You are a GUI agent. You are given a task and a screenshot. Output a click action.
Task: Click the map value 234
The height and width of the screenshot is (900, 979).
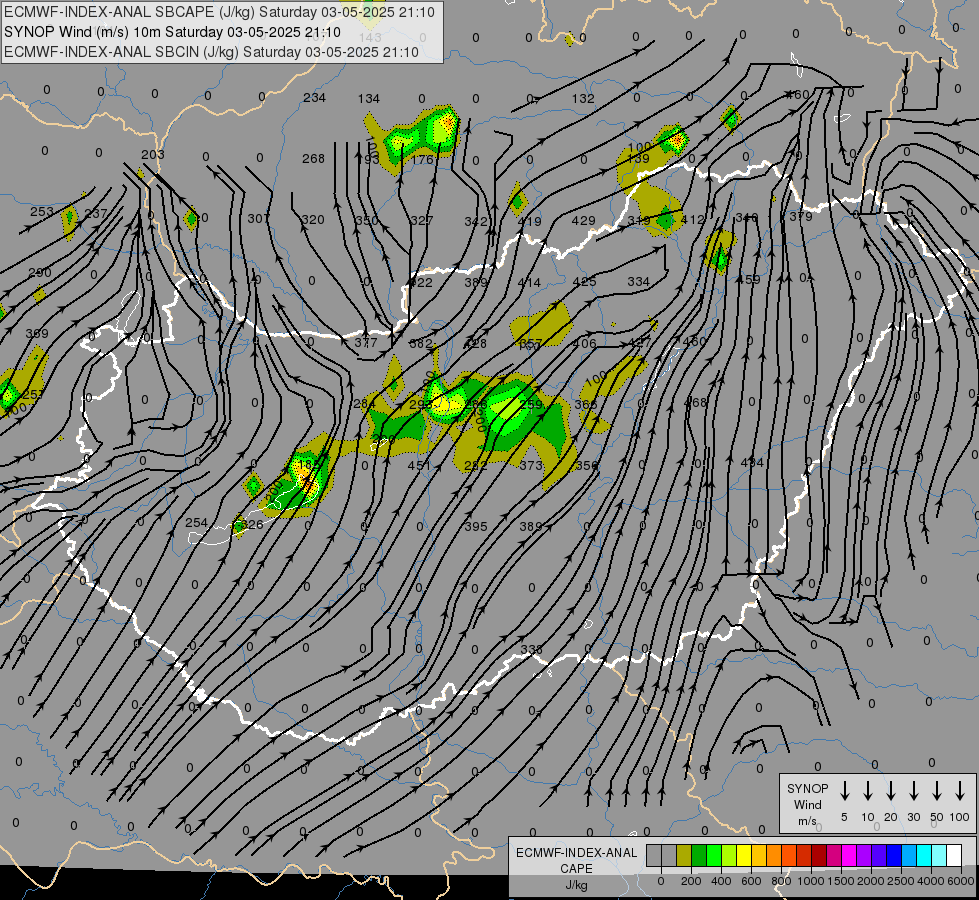click(314, 97)
